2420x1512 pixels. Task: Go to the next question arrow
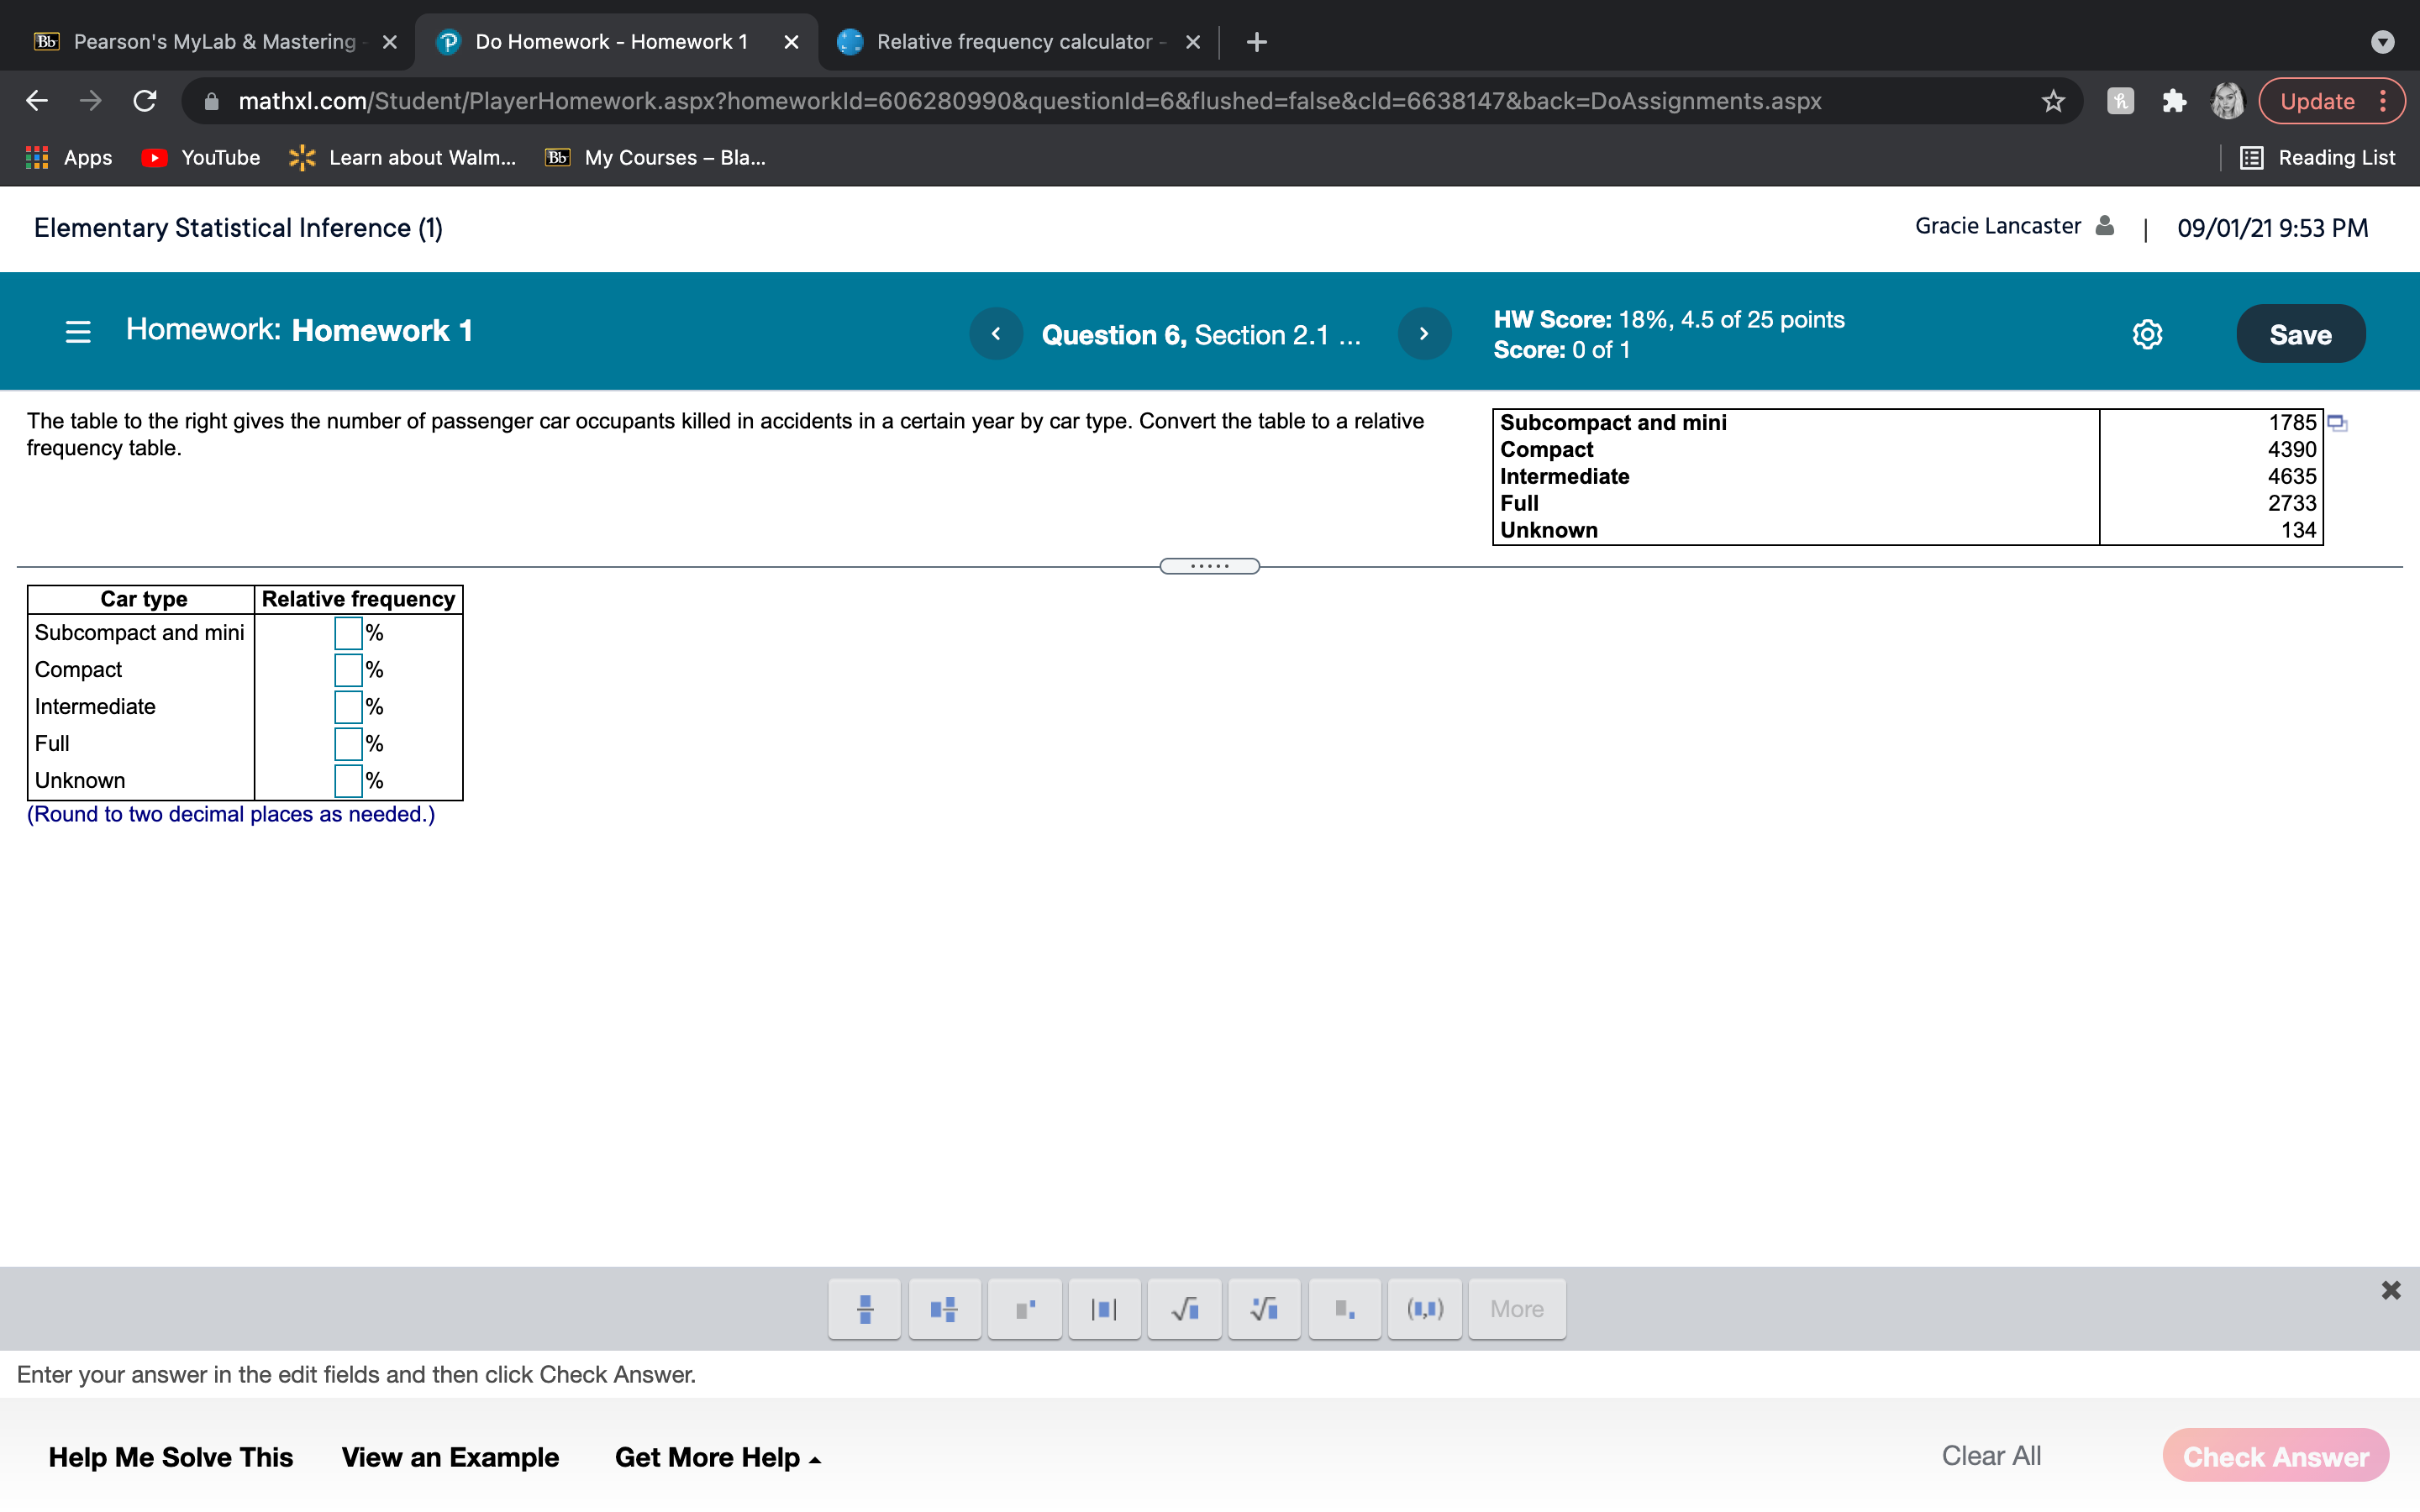click(1424, 334)
